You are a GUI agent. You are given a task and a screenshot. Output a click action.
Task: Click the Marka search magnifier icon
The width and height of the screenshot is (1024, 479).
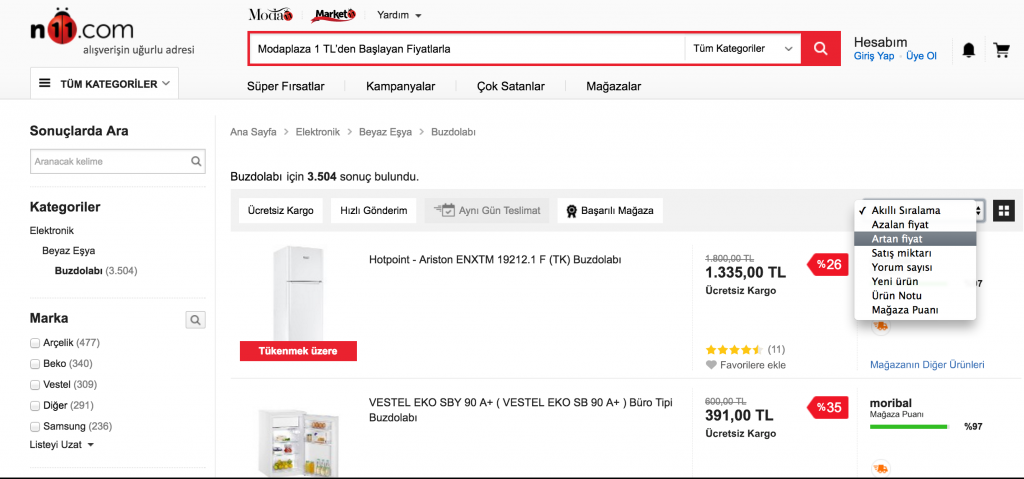click(x=195, y=320)
